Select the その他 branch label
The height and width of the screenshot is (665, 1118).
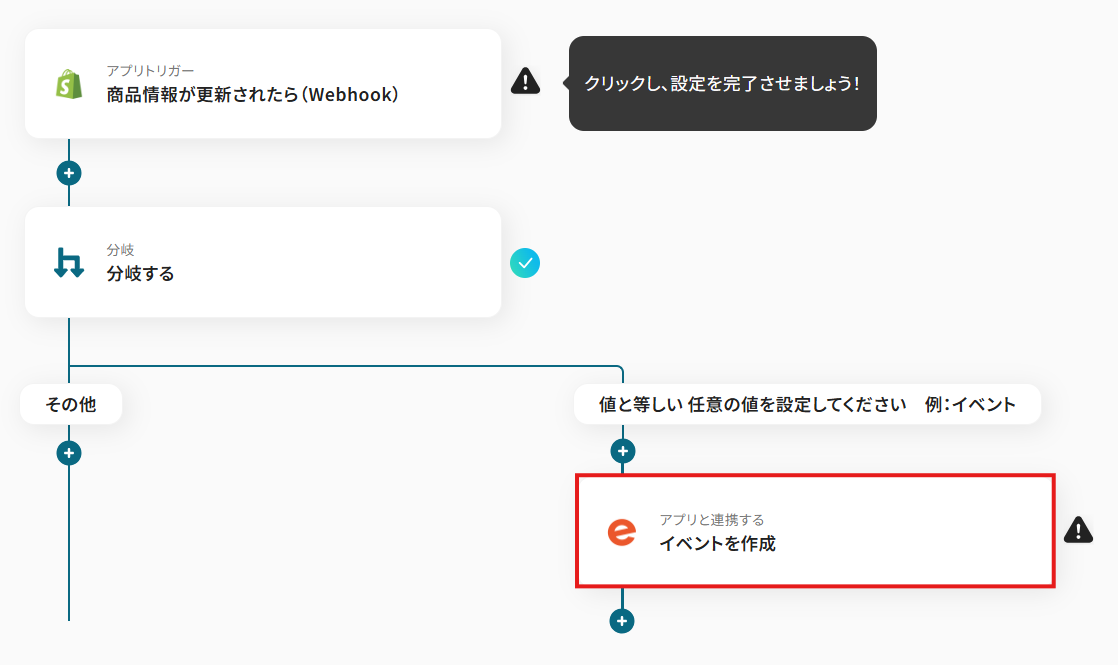point(71,405)
